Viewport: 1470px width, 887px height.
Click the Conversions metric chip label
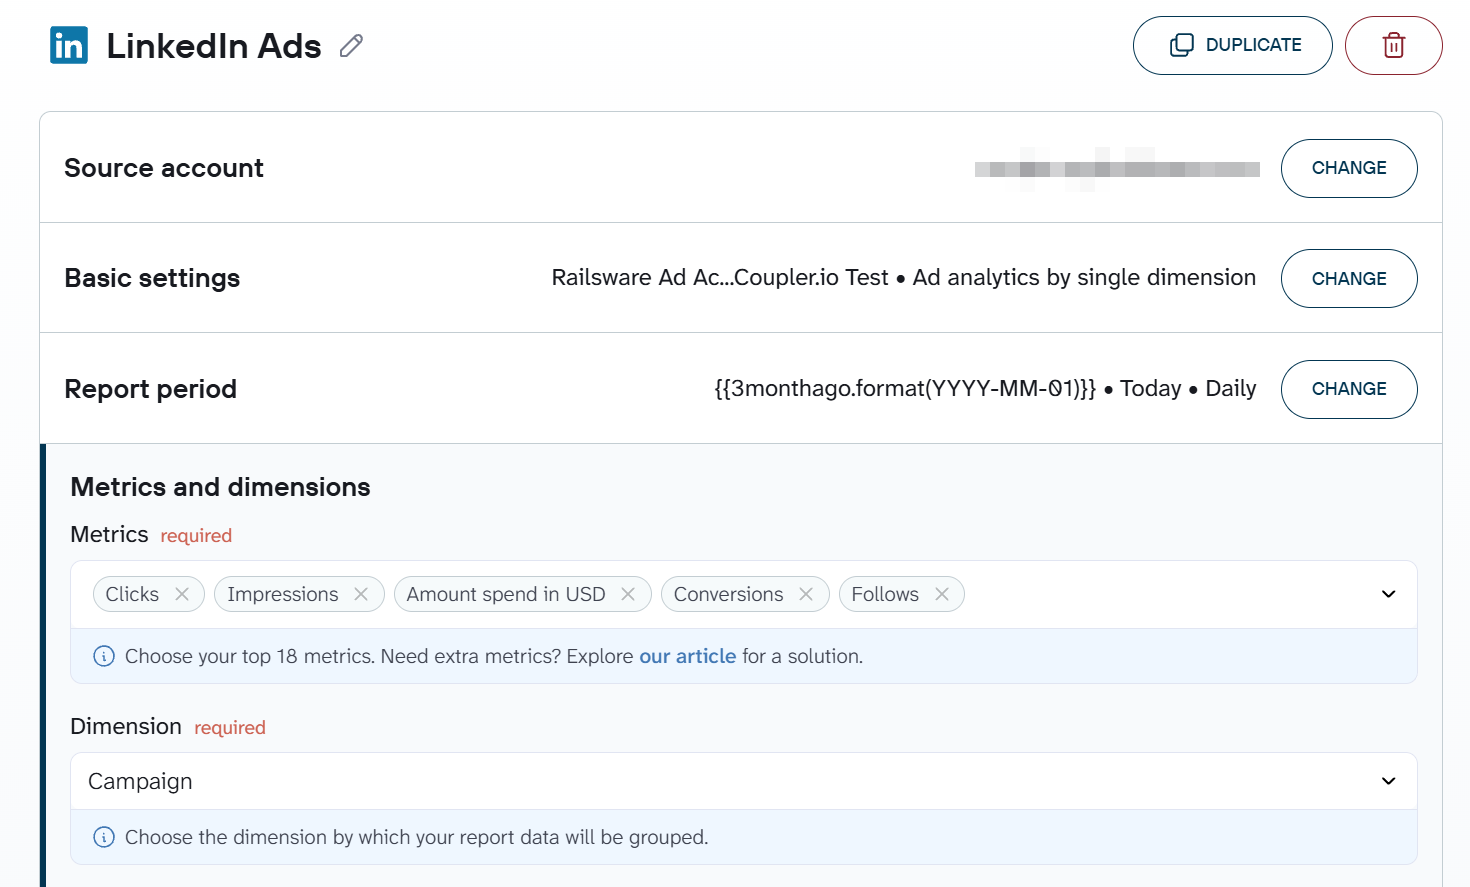coord(729,594)
